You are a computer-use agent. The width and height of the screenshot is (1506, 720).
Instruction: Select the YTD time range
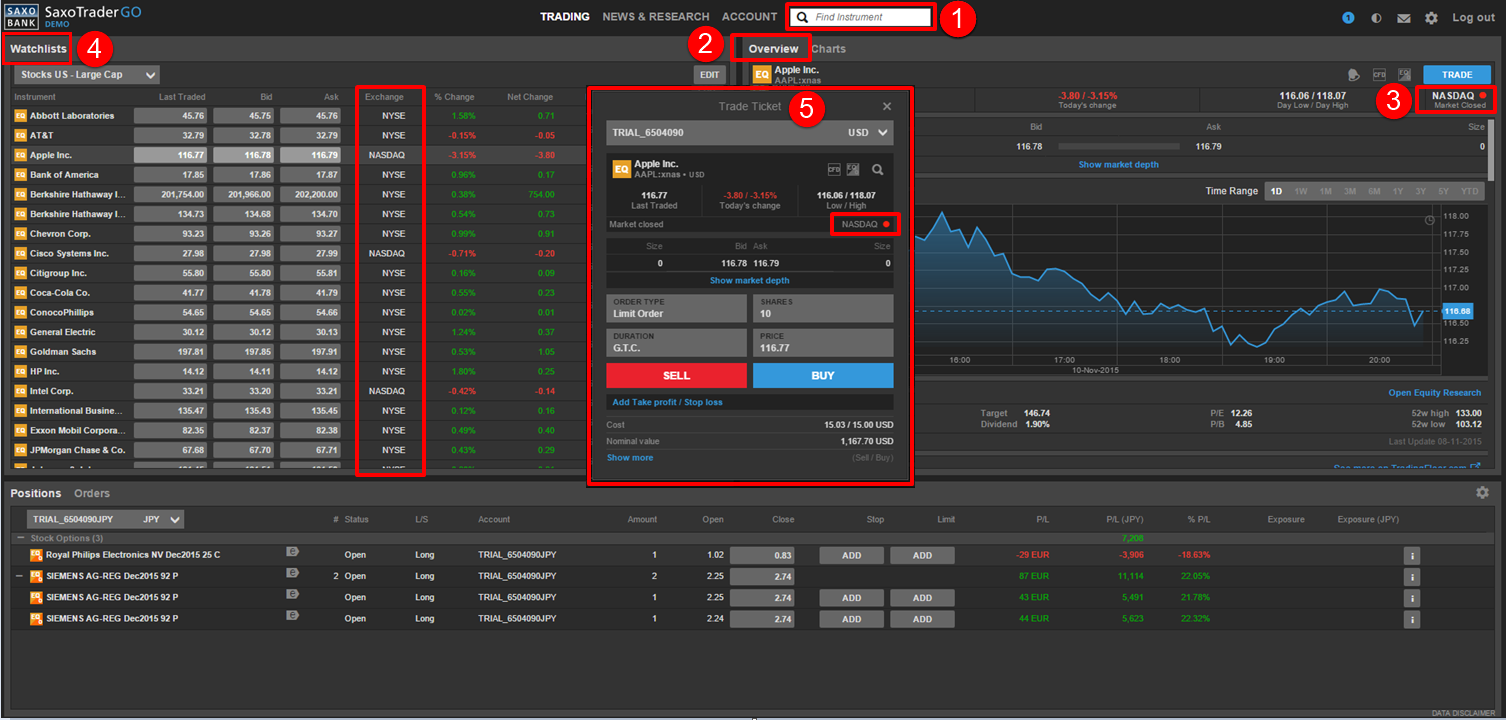1469,191
